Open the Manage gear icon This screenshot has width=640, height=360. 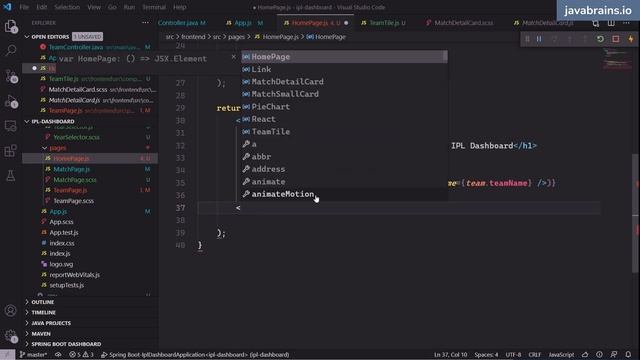click(11, 336)
